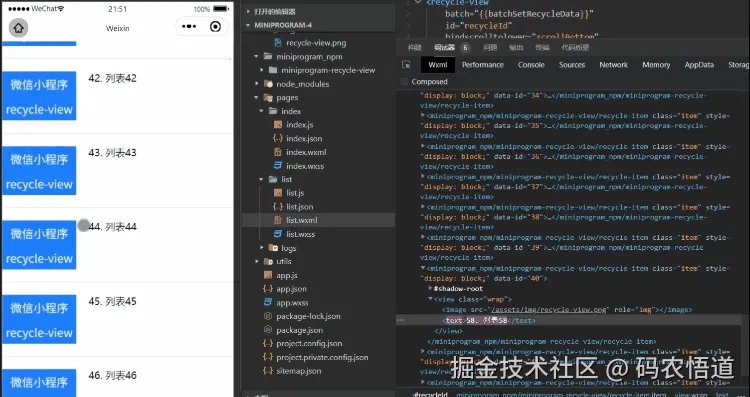Image resolution: width=750 pixels, height=397 pixels.
Task: Expand the logs folder arrow
Action: (x=262, y=248)
